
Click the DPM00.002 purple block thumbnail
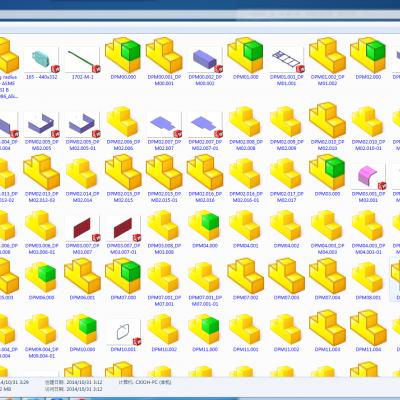[205, 60]
